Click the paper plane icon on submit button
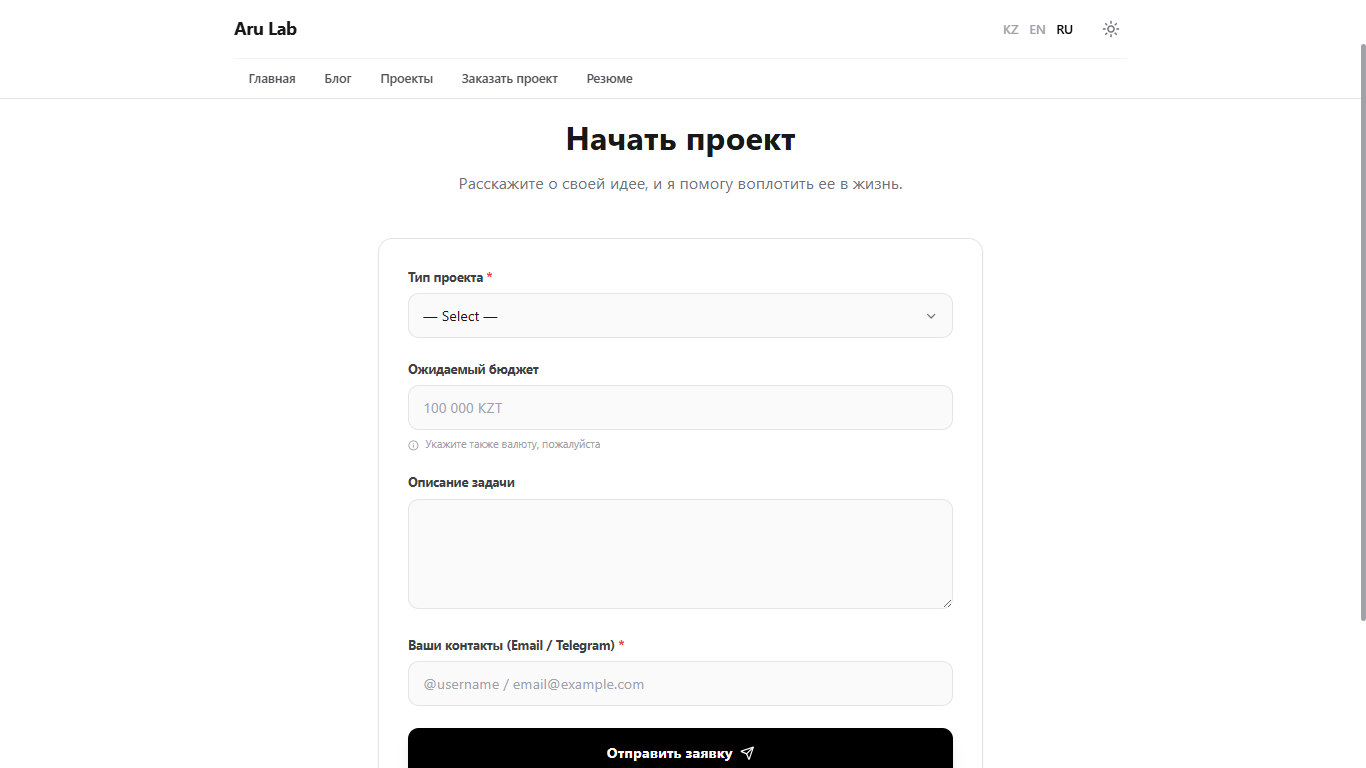 [748, 753]
